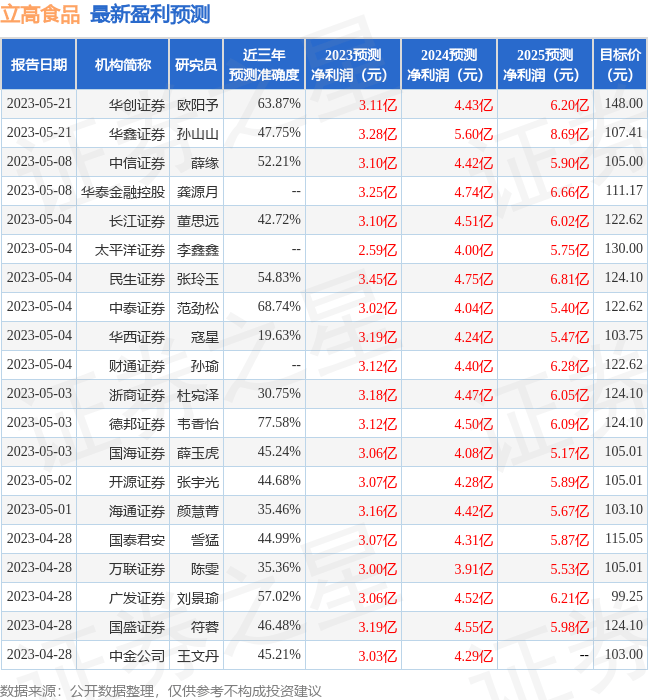Click the 目标价 column header
Screen dimensions: 648x700
pyautogui.click(x=620, y=64)
